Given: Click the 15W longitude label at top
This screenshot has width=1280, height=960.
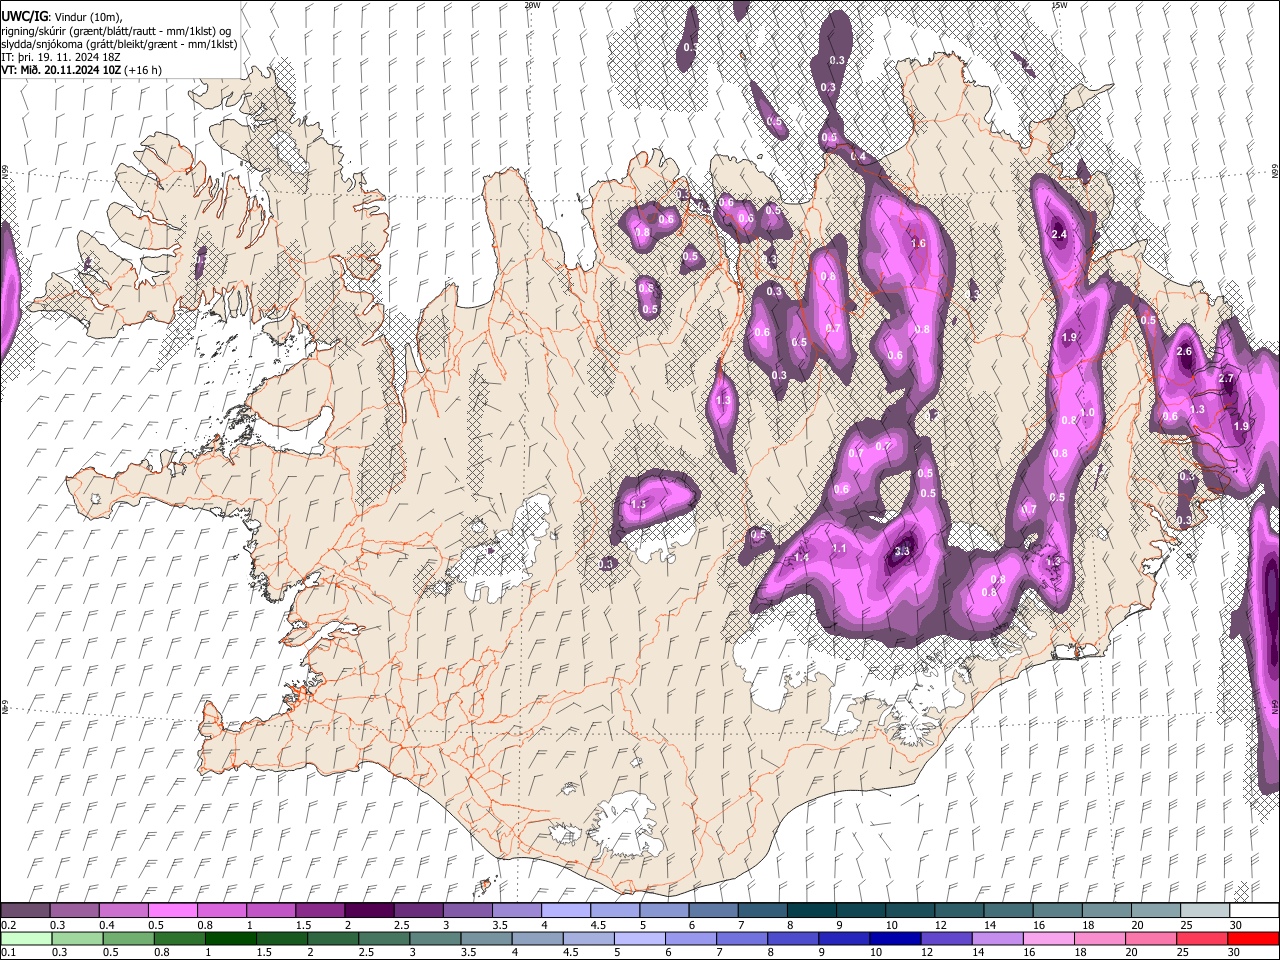Looking at the screenshot, I should click(1059, 5).
